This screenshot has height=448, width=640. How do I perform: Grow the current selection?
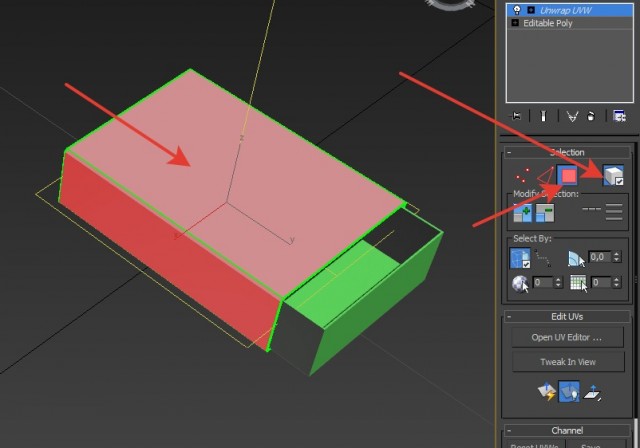[x=522, y=213]
